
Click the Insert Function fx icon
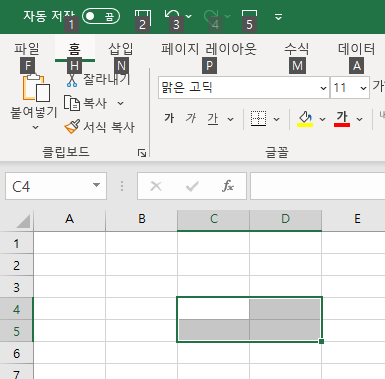click(x=228, y=186)
